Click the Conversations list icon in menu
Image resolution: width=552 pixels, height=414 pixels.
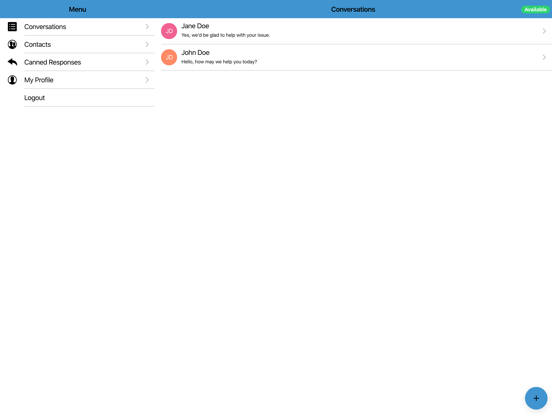click(x=12, y=27)
